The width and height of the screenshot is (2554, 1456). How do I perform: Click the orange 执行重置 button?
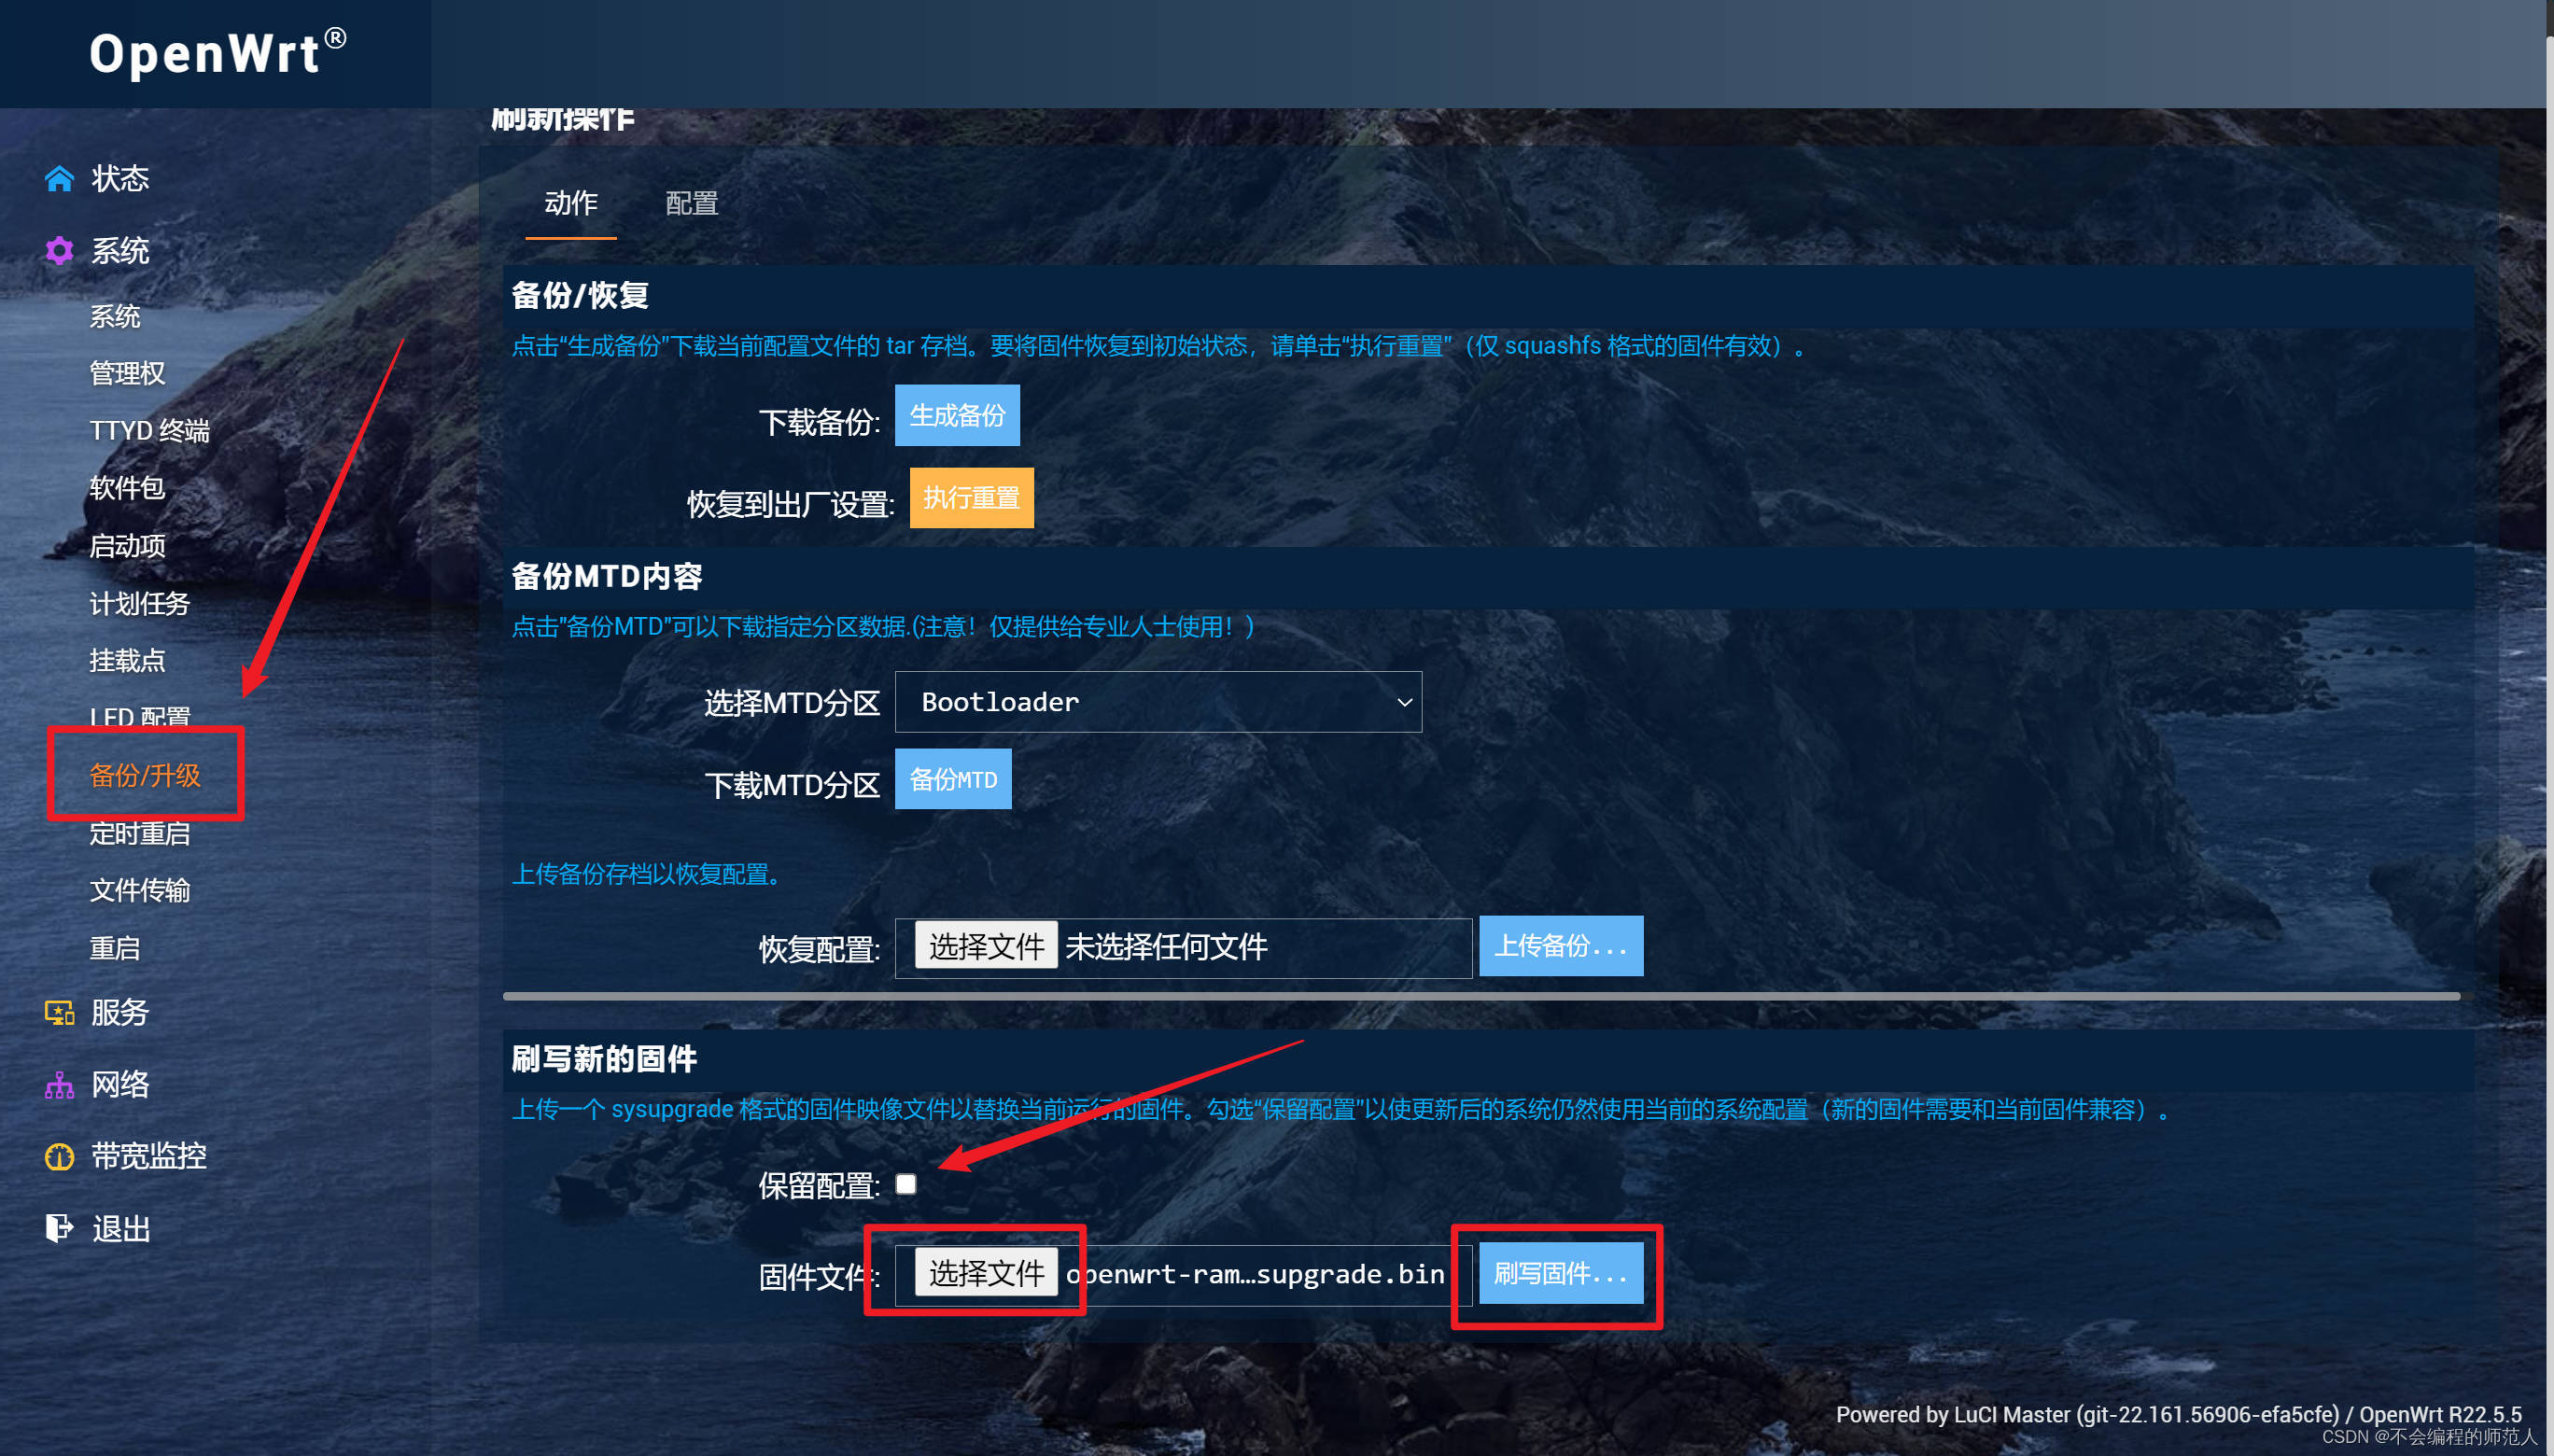(971, 497)
